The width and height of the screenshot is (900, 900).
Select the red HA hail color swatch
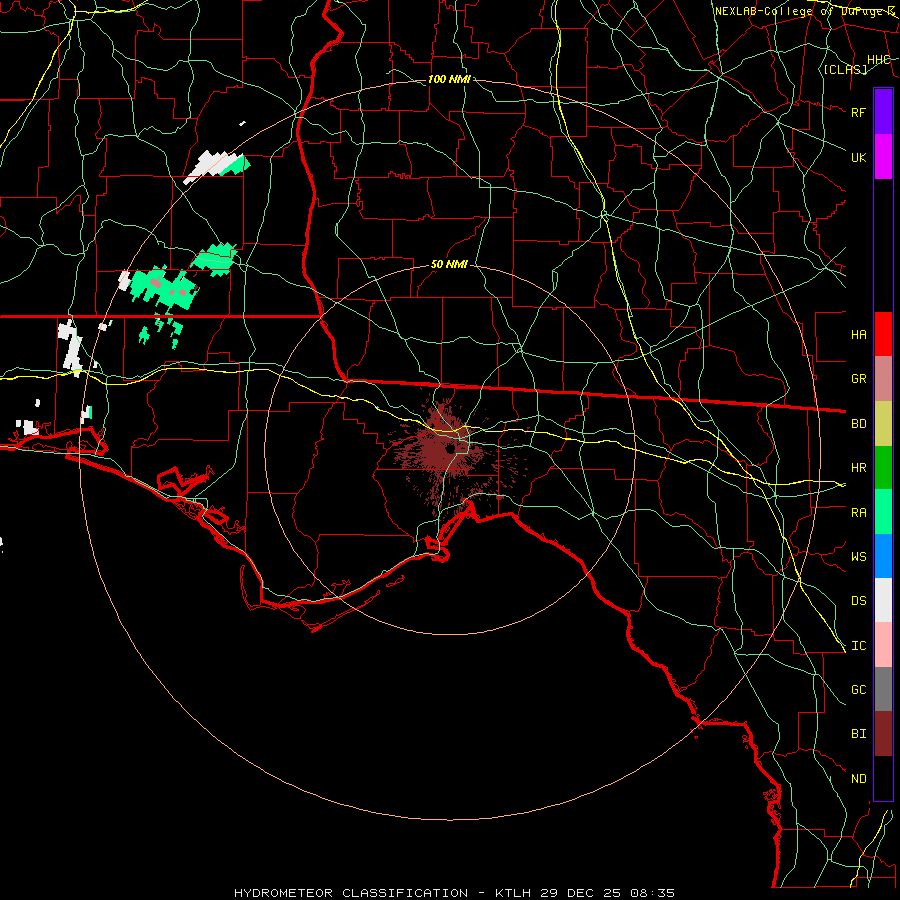(x=883, y=334)
